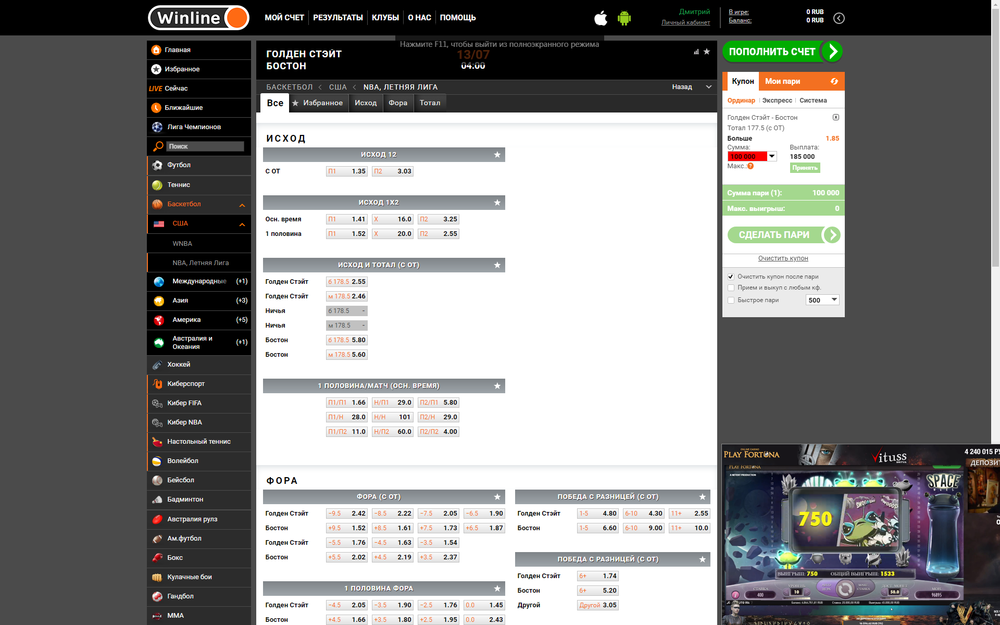
Task: Select Киберспорт in sidebar
Action: click(199, 383)
